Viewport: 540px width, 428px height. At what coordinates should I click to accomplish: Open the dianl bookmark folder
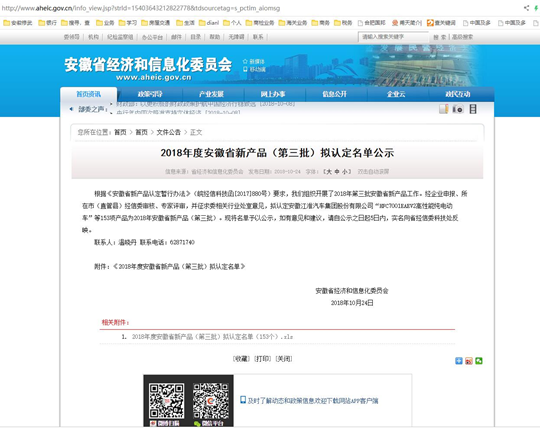coord(209,23)
